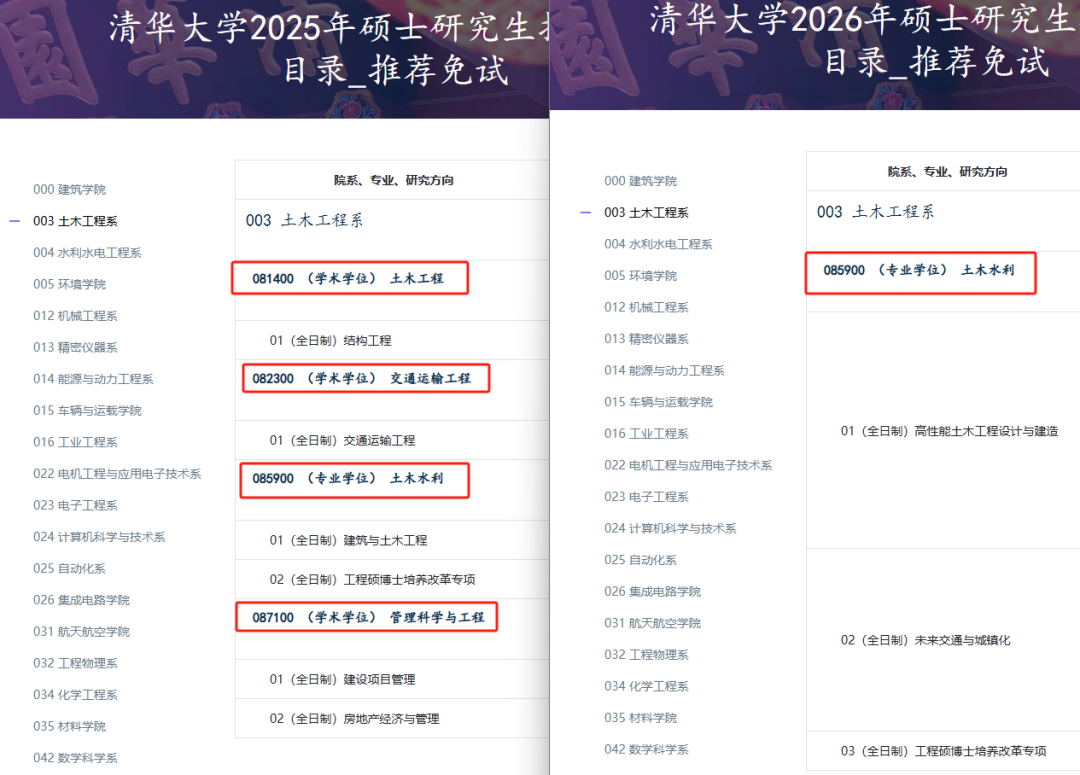Choose 012 机械工程系 in the 2026 sidebar
Viewport: 1080px width, 775px height.
pyautogui.click(x=646, y=308)
